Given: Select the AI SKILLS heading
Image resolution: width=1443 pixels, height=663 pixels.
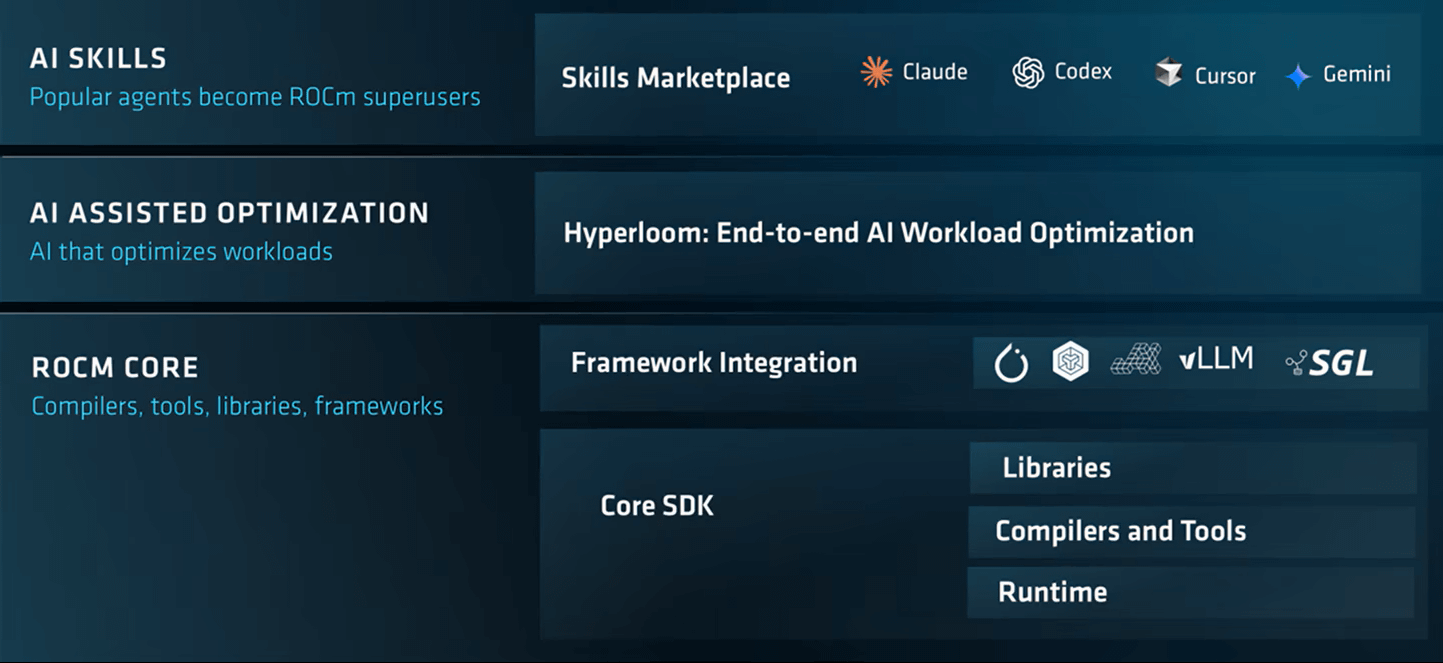Looking at the screenshot, I should 98,58.
